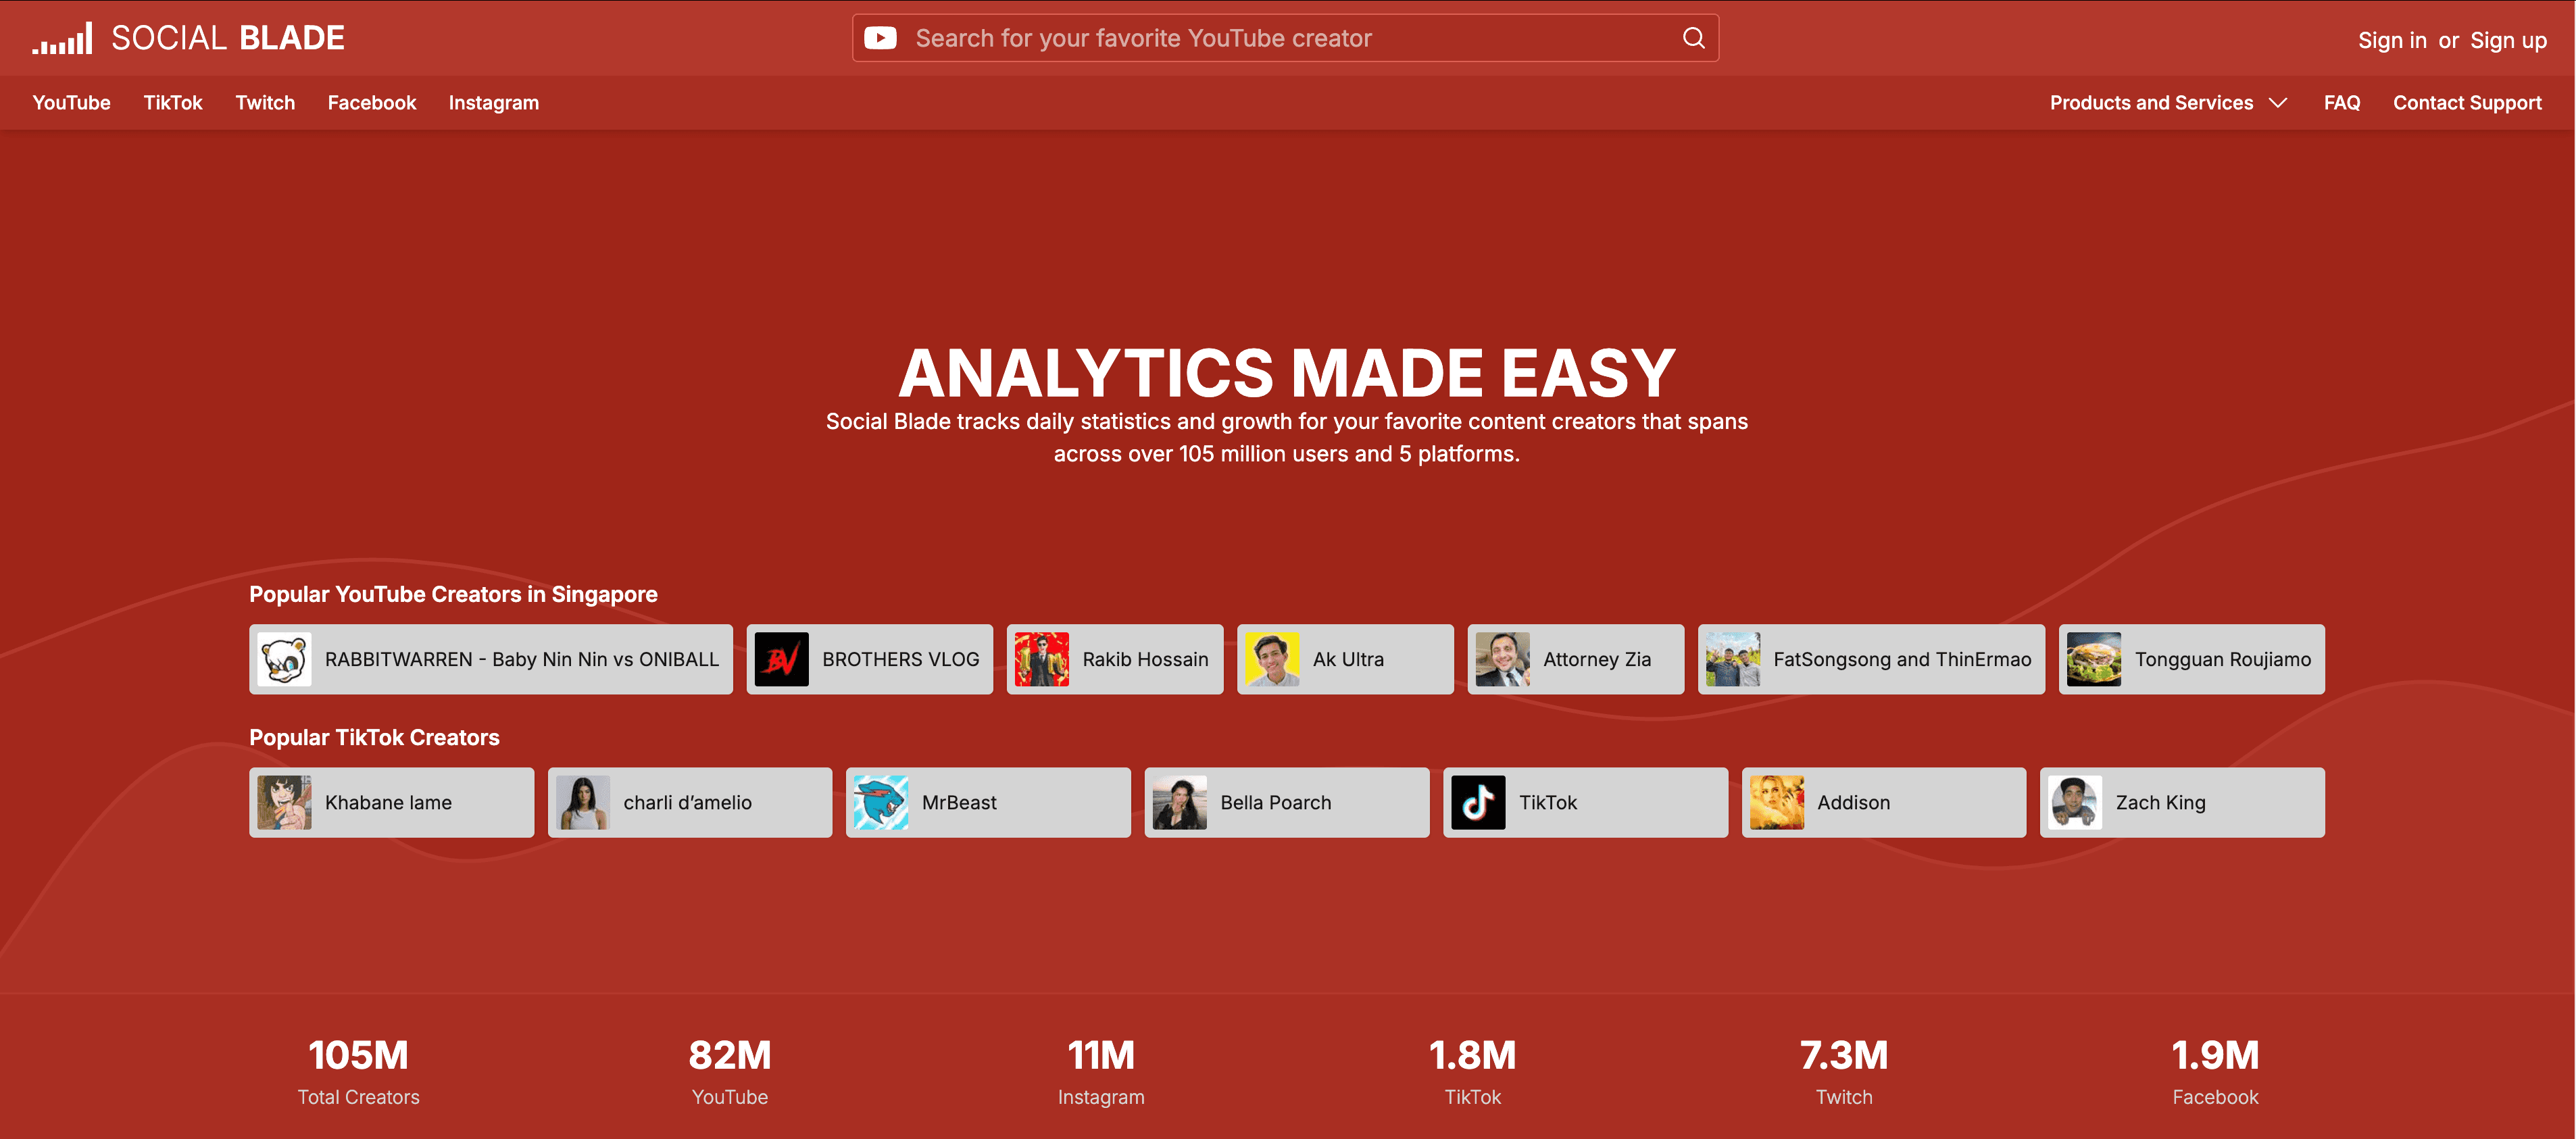Click the Ak Ultra creator avatar
This screenshot has height=1139, width=2576.
click(x=1272, y=659)
